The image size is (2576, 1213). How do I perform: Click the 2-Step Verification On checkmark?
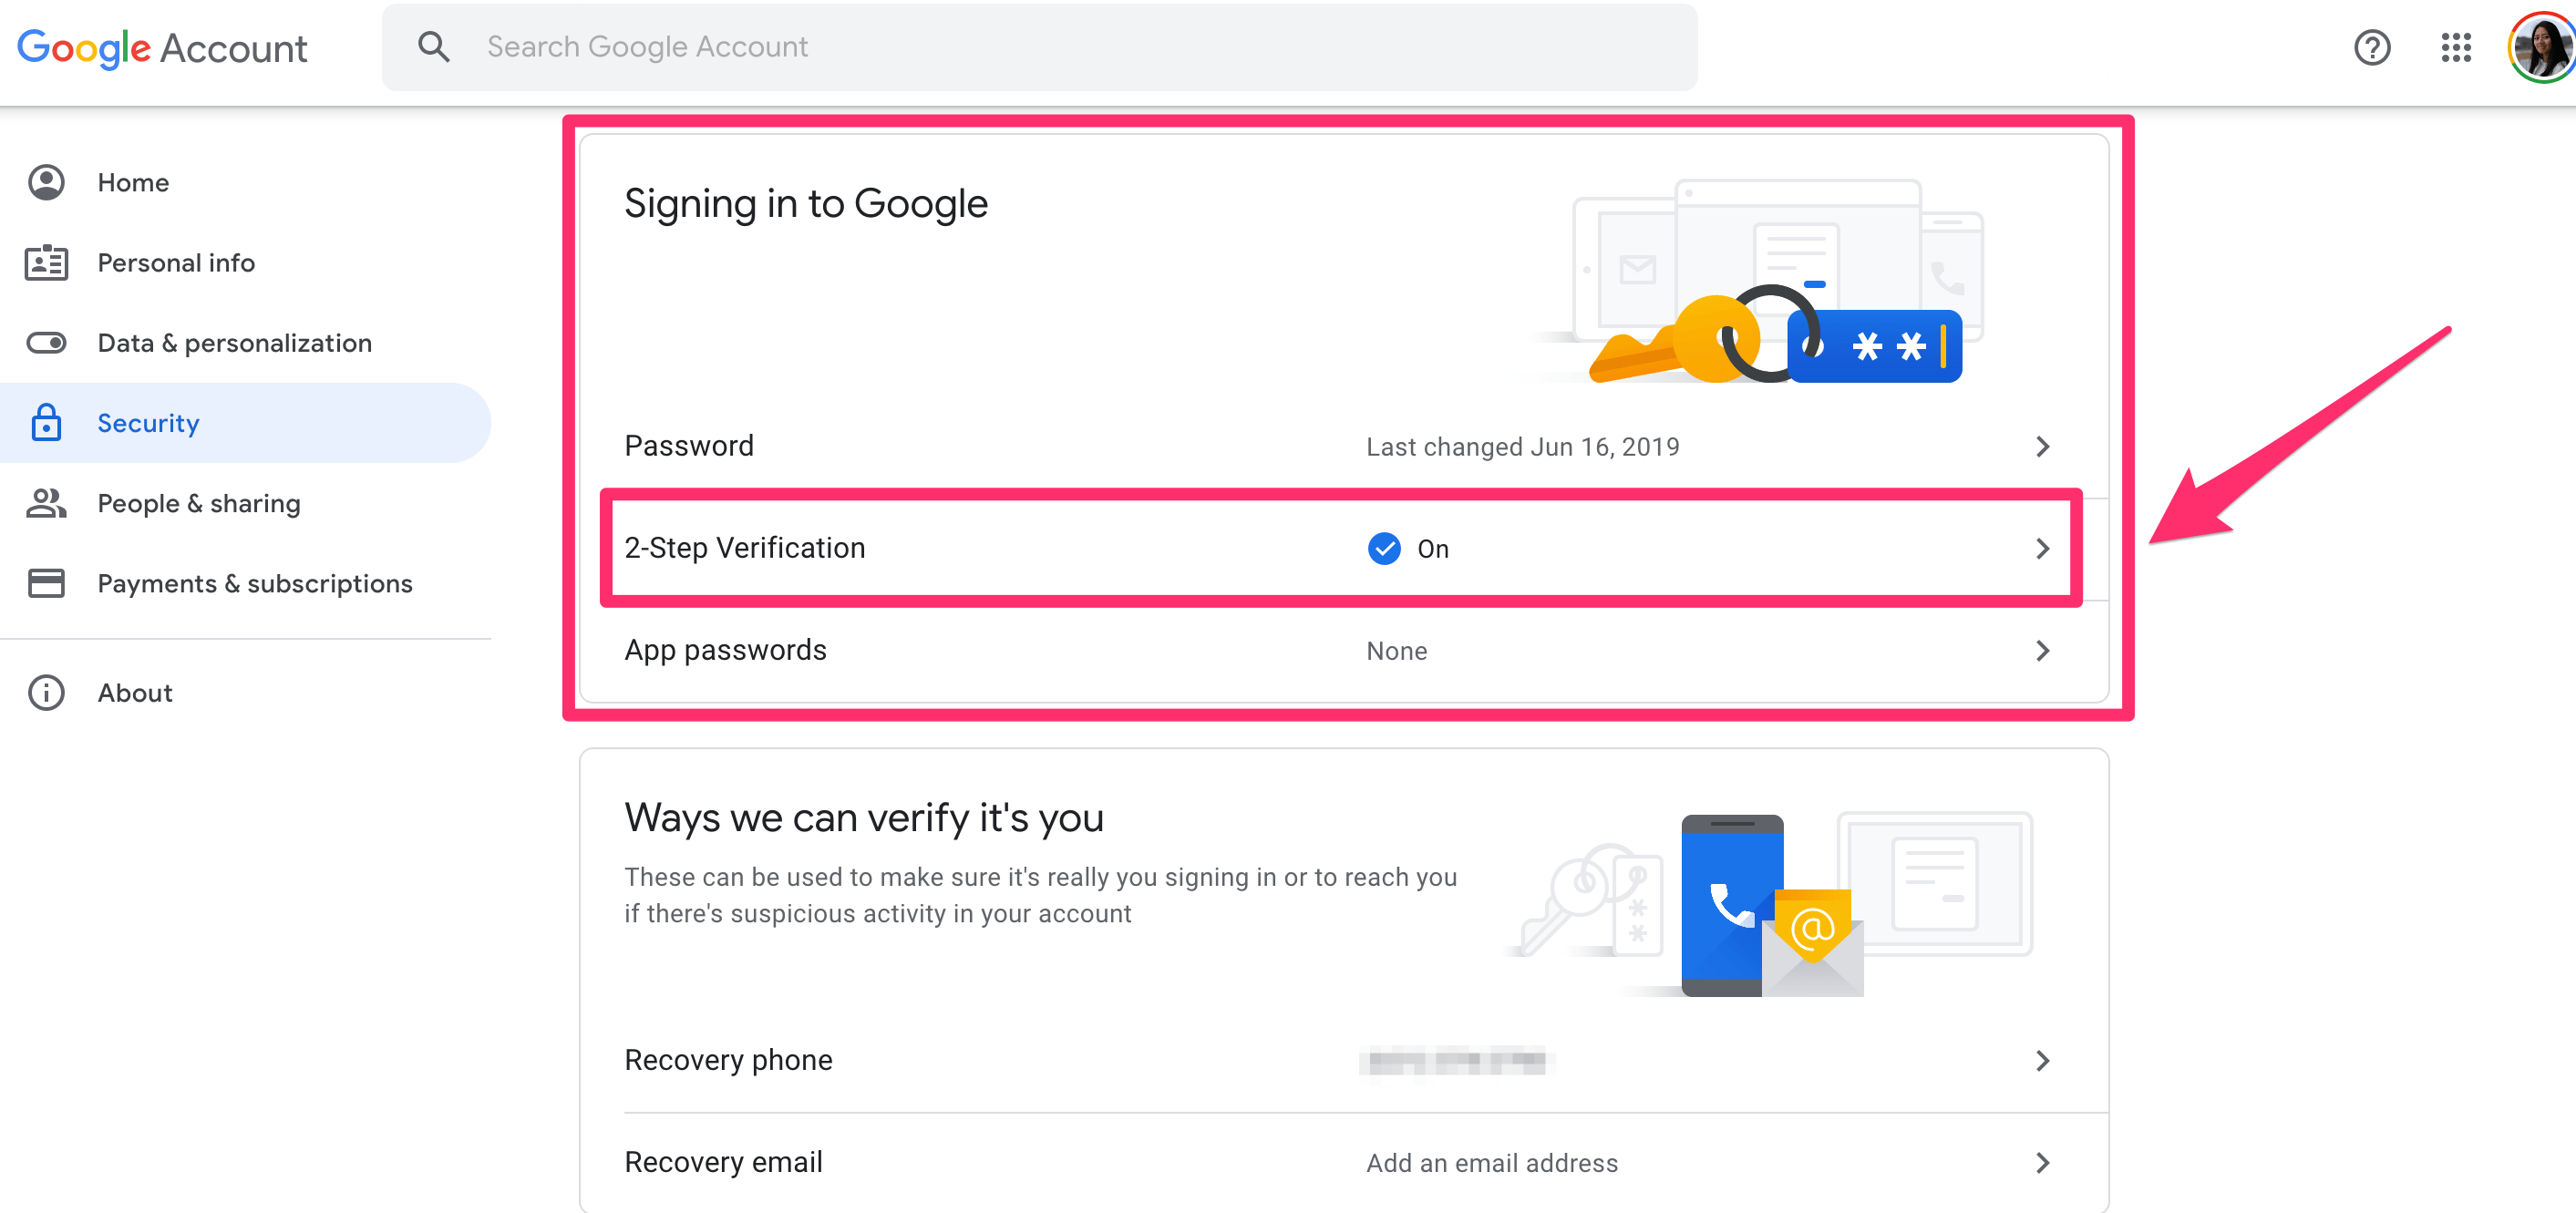[x=1384, y=549]
